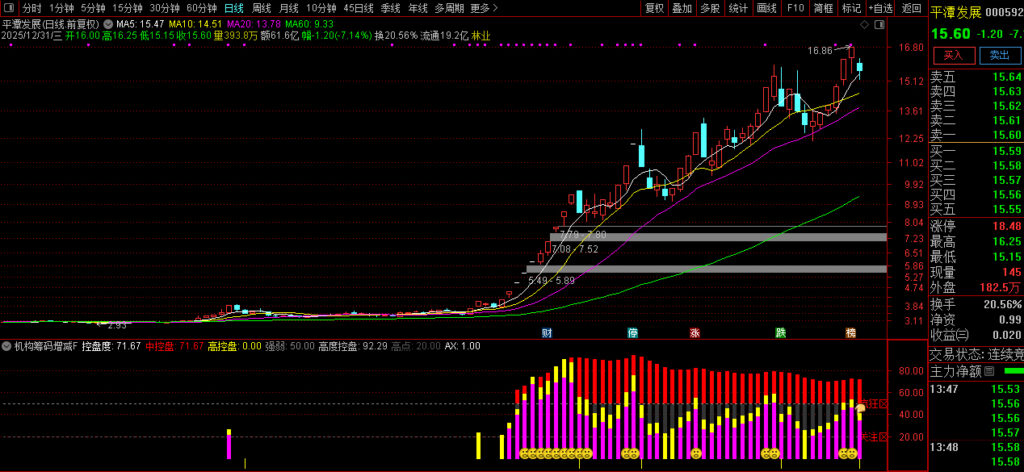Viewport: 1024px width, 472px height.
Task: Expand the 更多 timeframe list
Action: [x=484, y=8]
